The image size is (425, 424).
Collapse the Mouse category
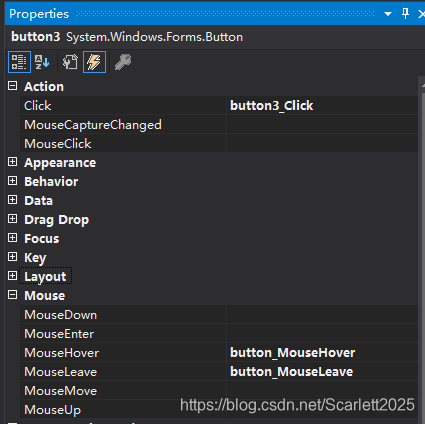[x=12, y=295]
